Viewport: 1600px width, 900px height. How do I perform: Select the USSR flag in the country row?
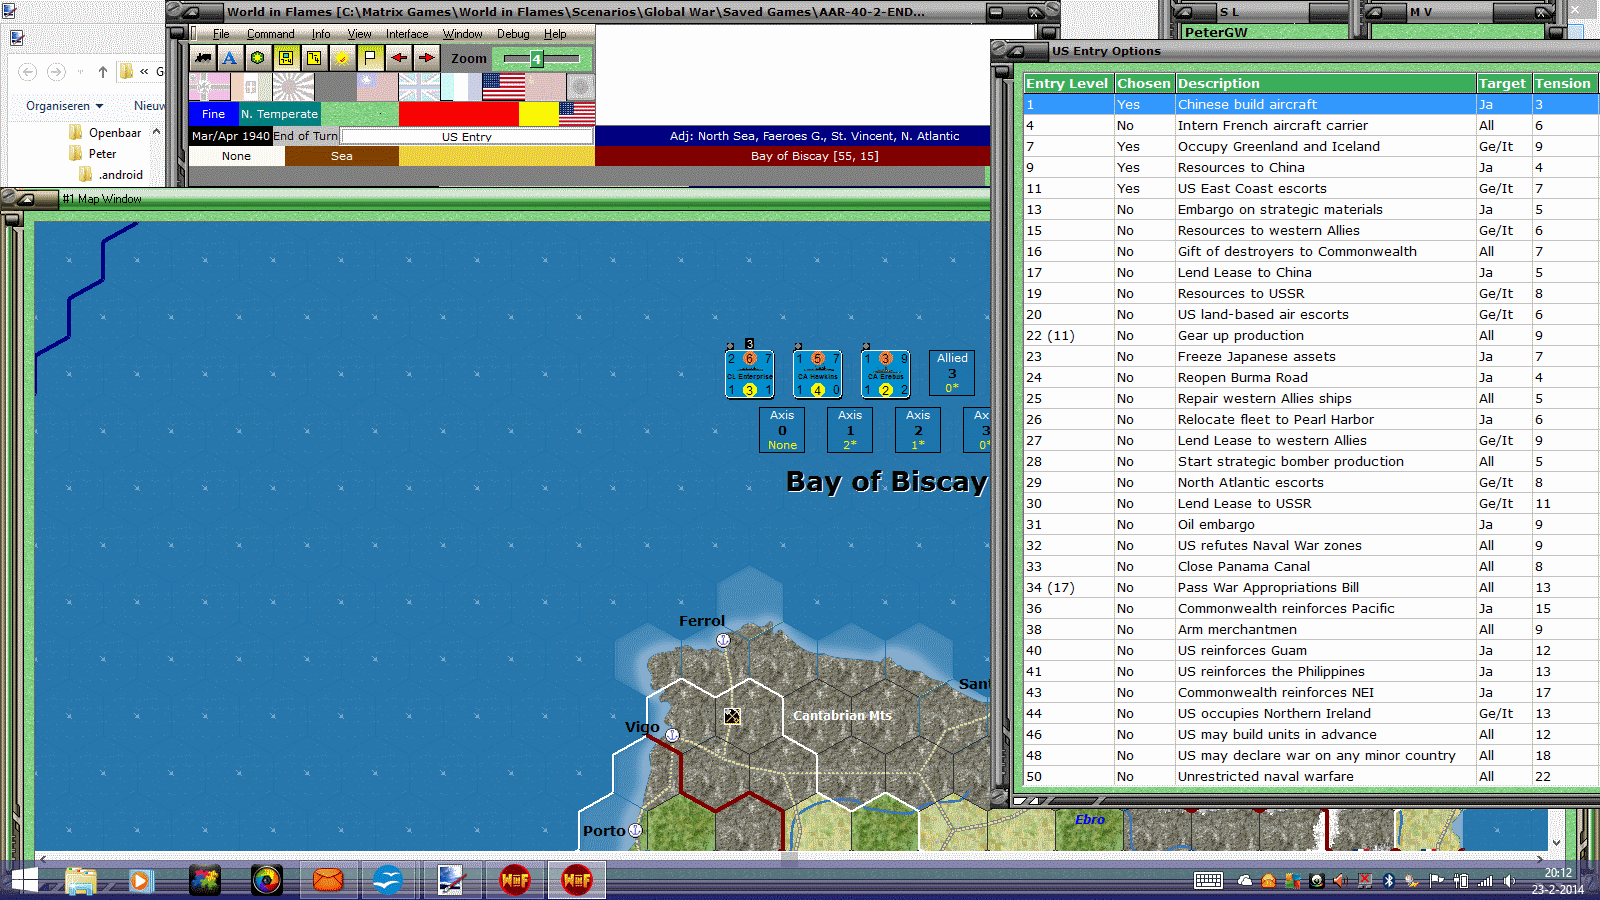click(545, 87)
